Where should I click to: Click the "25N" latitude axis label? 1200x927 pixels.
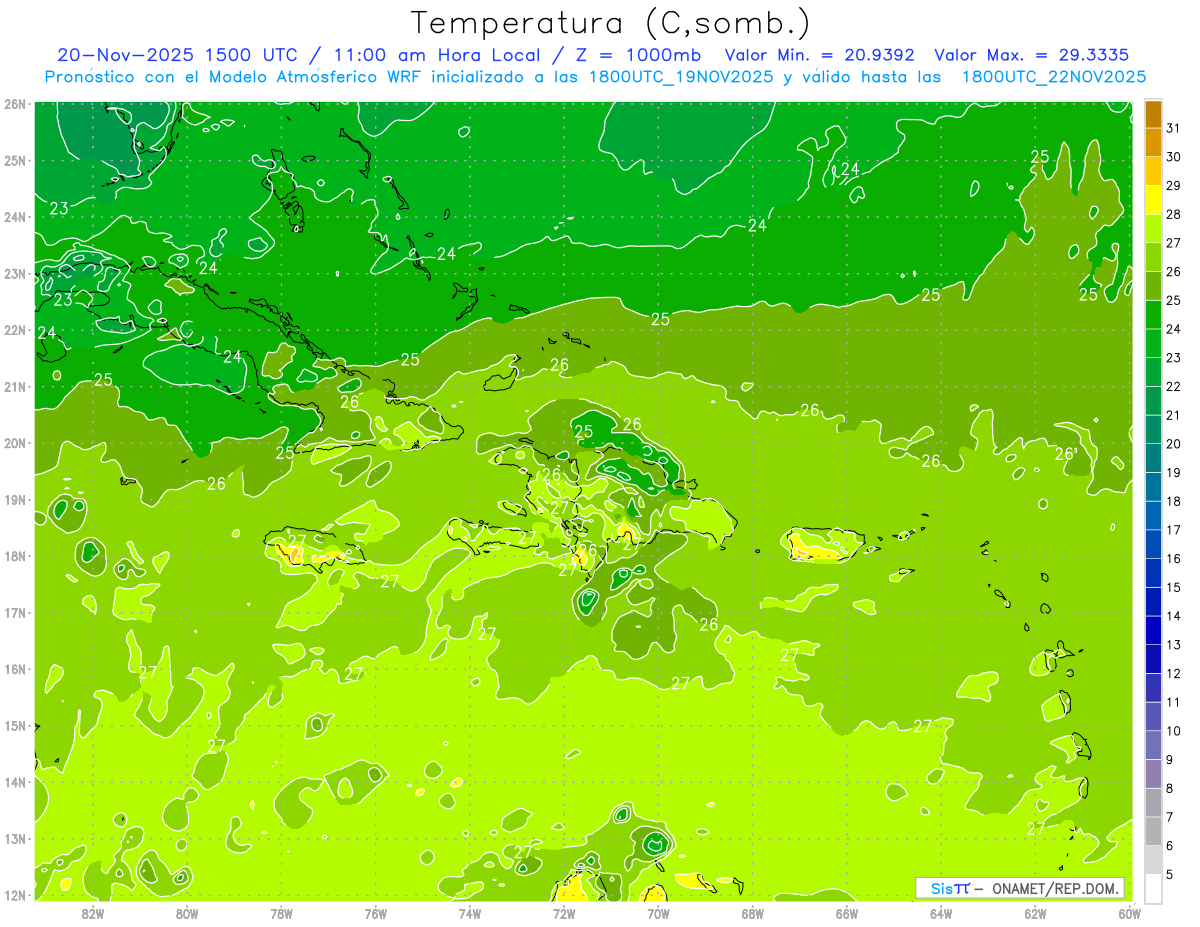[15, 160]
